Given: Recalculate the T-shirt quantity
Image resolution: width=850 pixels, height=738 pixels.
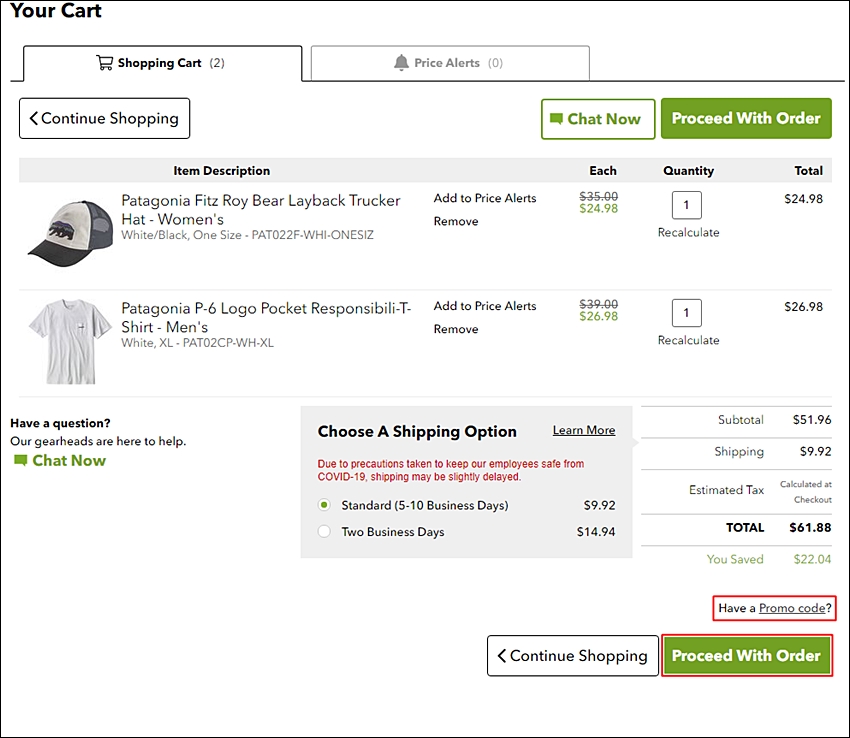Looking at the screenshot, I should pyautogui.click(x=688, y=341).
